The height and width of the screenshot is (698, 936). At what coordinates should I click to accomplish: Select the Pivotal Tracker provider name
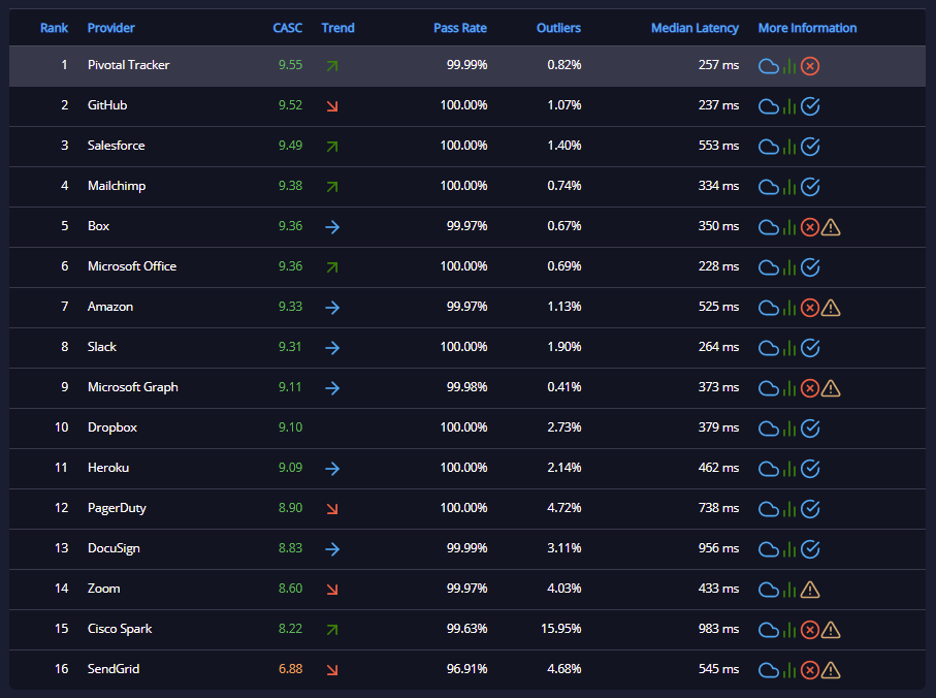(128, 65)
